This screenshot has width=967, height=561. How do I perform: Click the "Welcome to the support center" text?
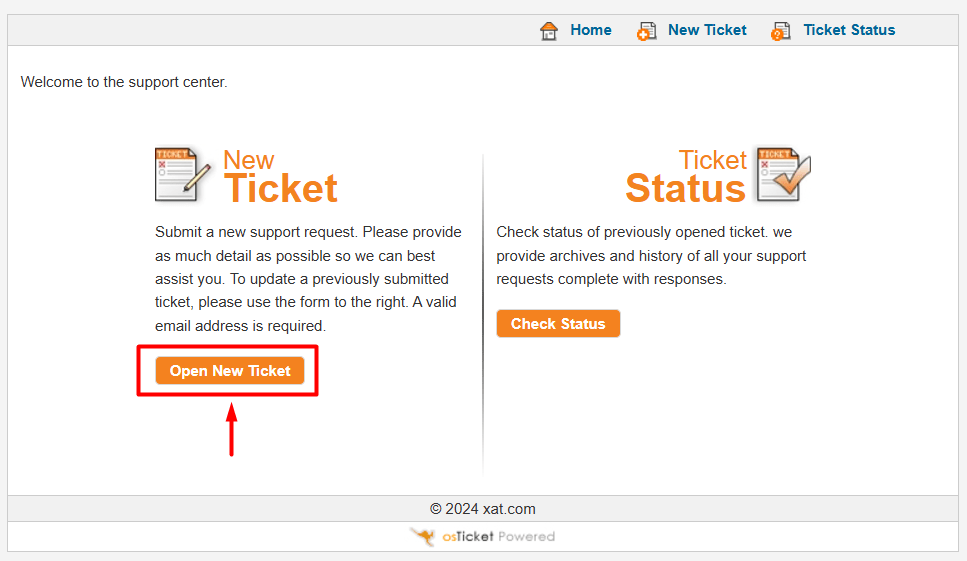point(124,82)
